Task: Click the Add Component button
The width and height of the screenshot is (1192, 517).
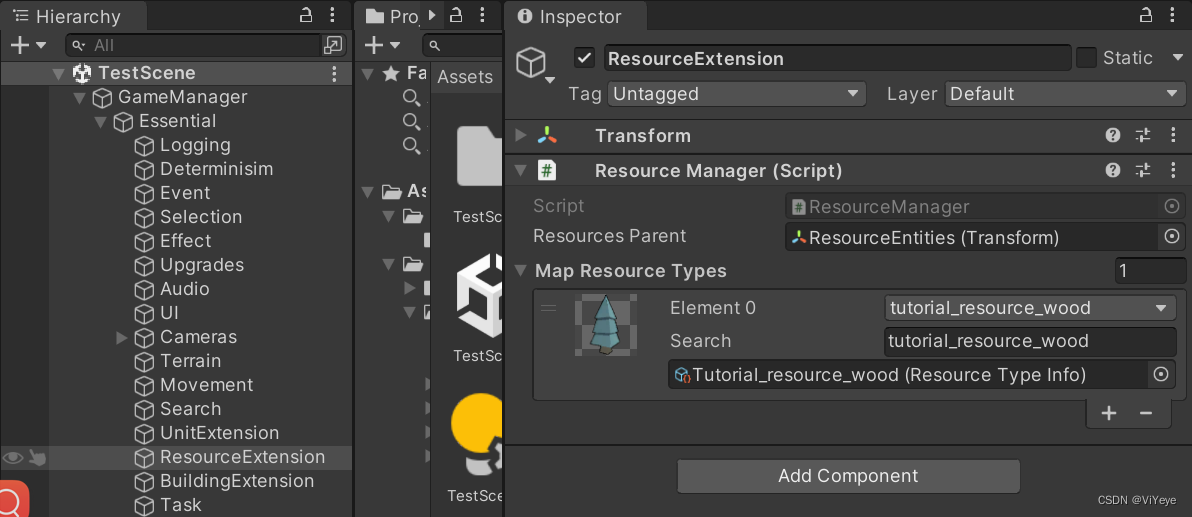Action: (x=848, y=476)
